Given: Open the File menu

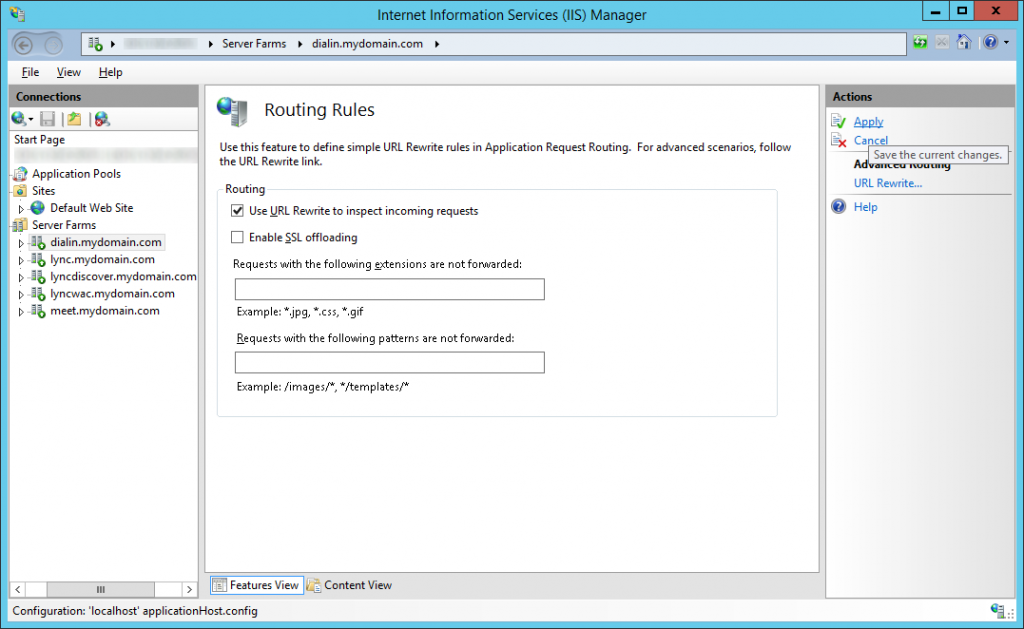Looking at the screenshot, I should pyautogui.click(x=30, y=72).
